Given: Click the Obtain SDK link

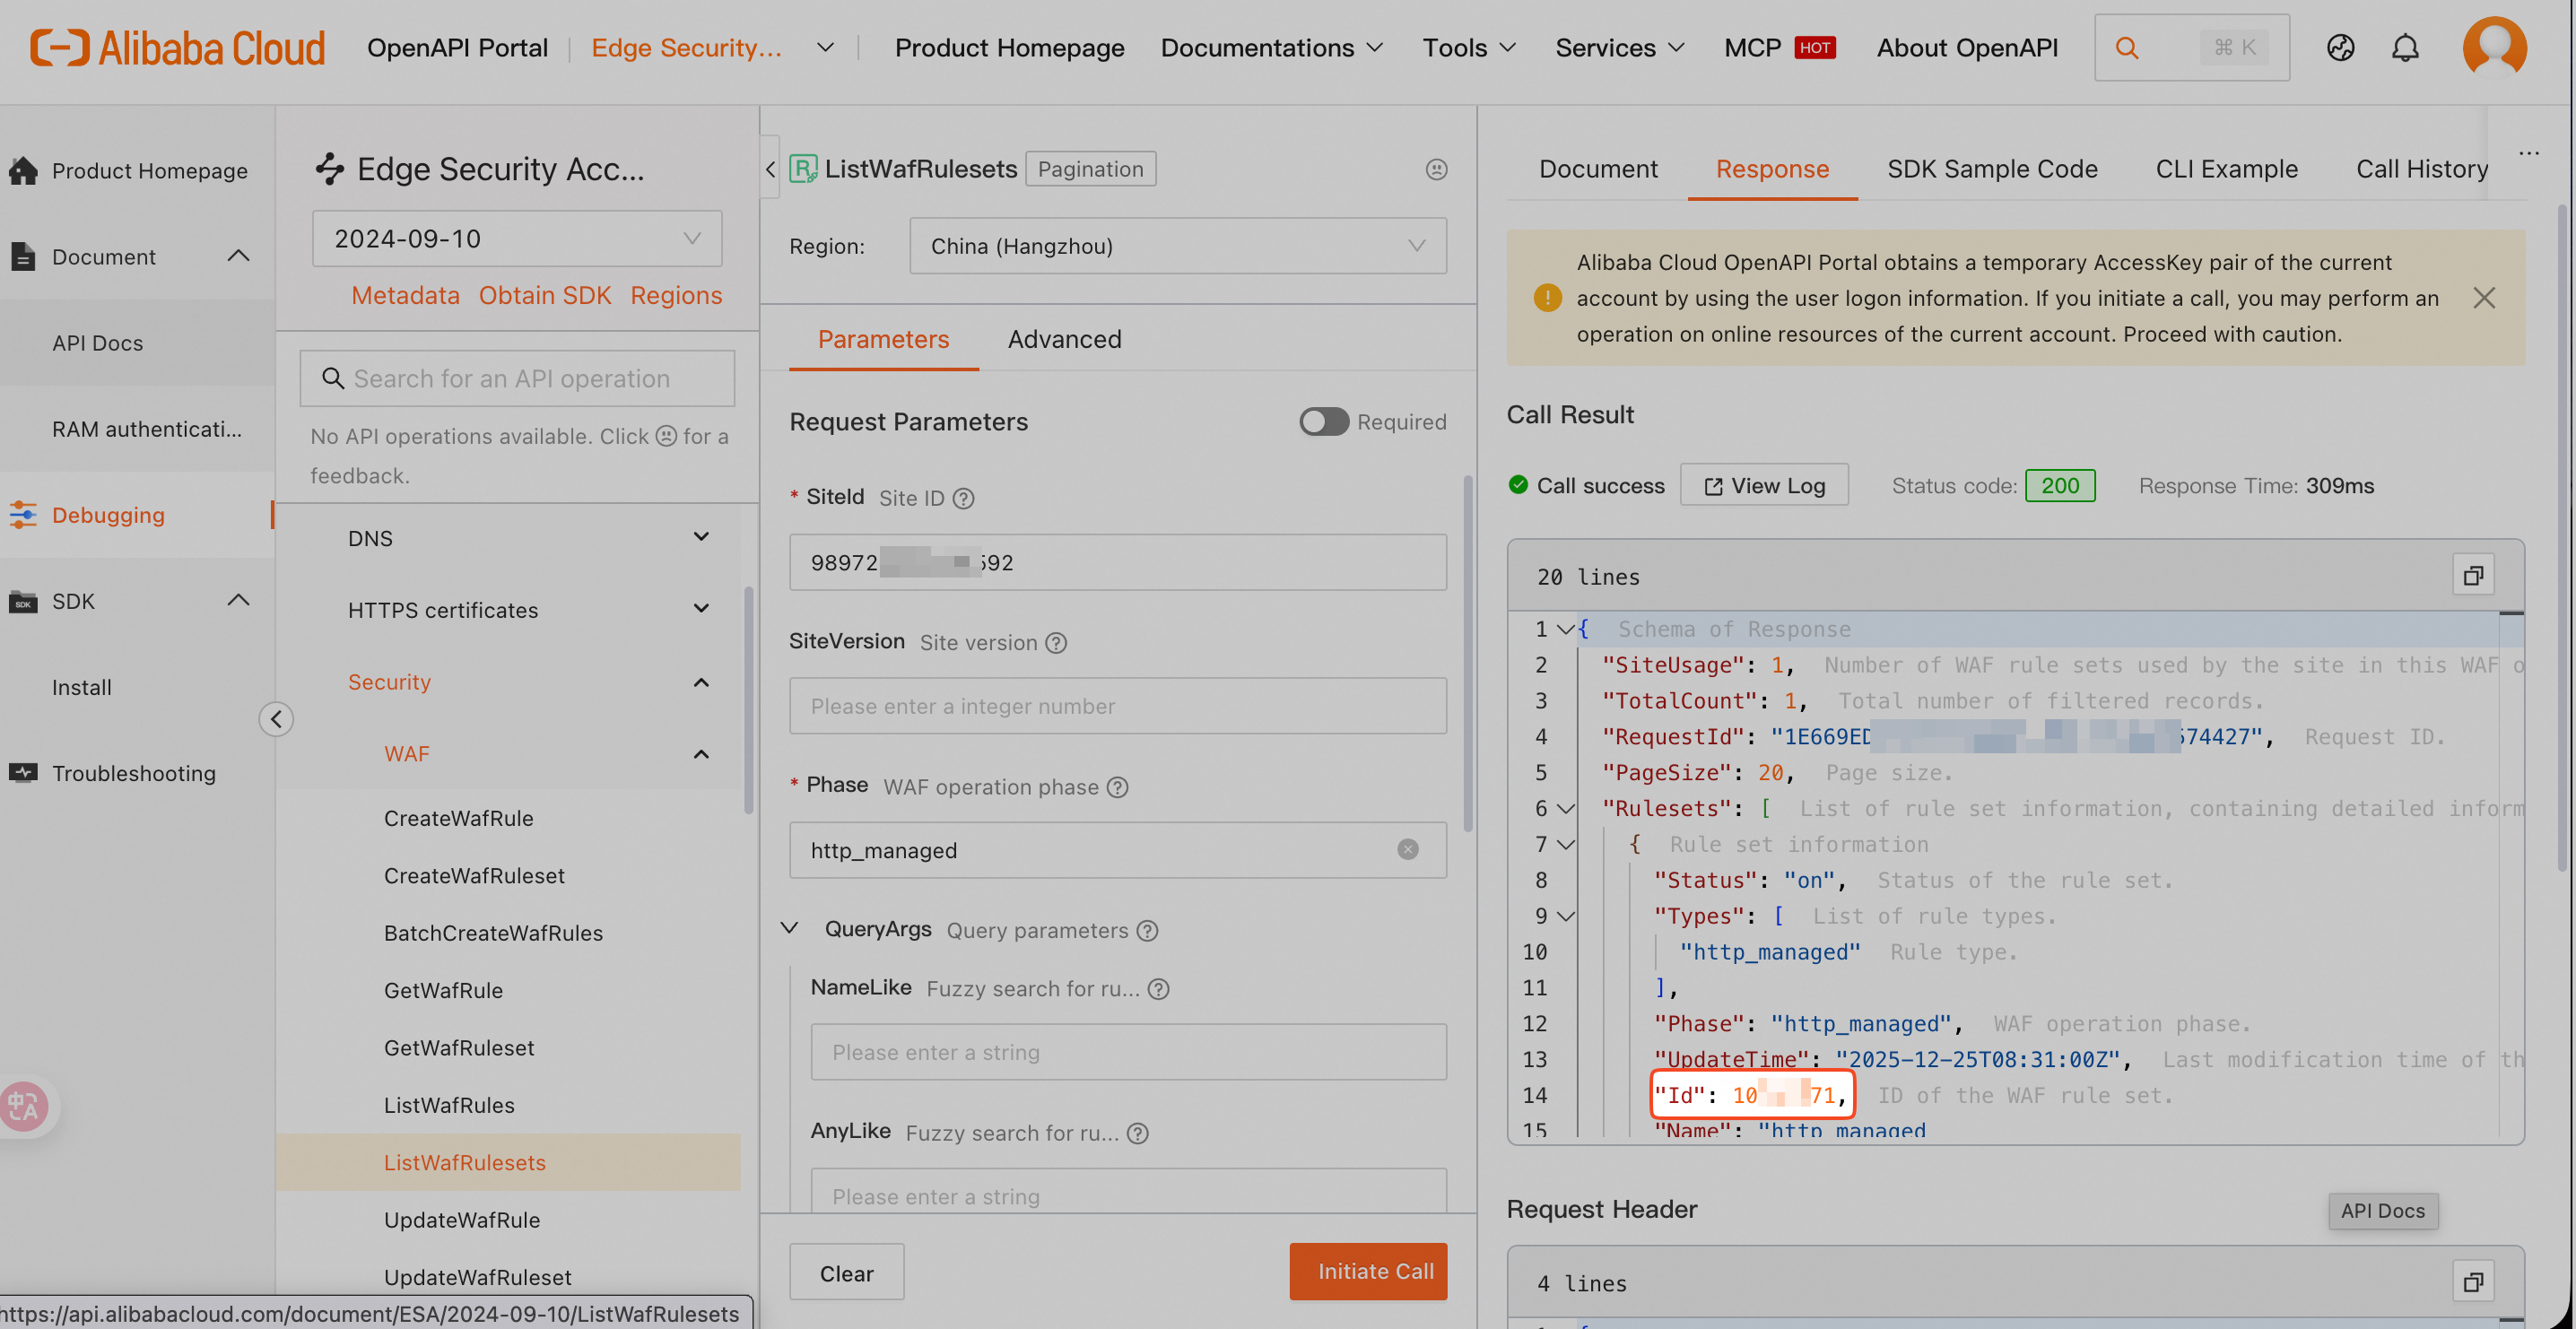Looking at the screenshot, I should click(x=544, y=296).
